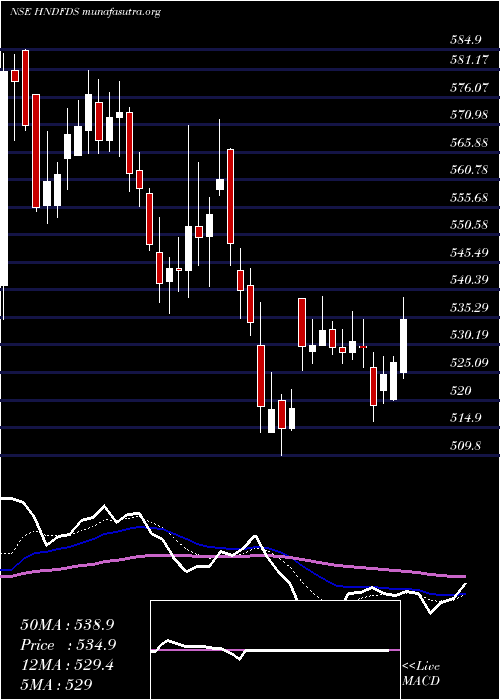Click the 565.88 price axis label
Image resolution: width=500 pixels, height=700 pixels.
[468, 142]
